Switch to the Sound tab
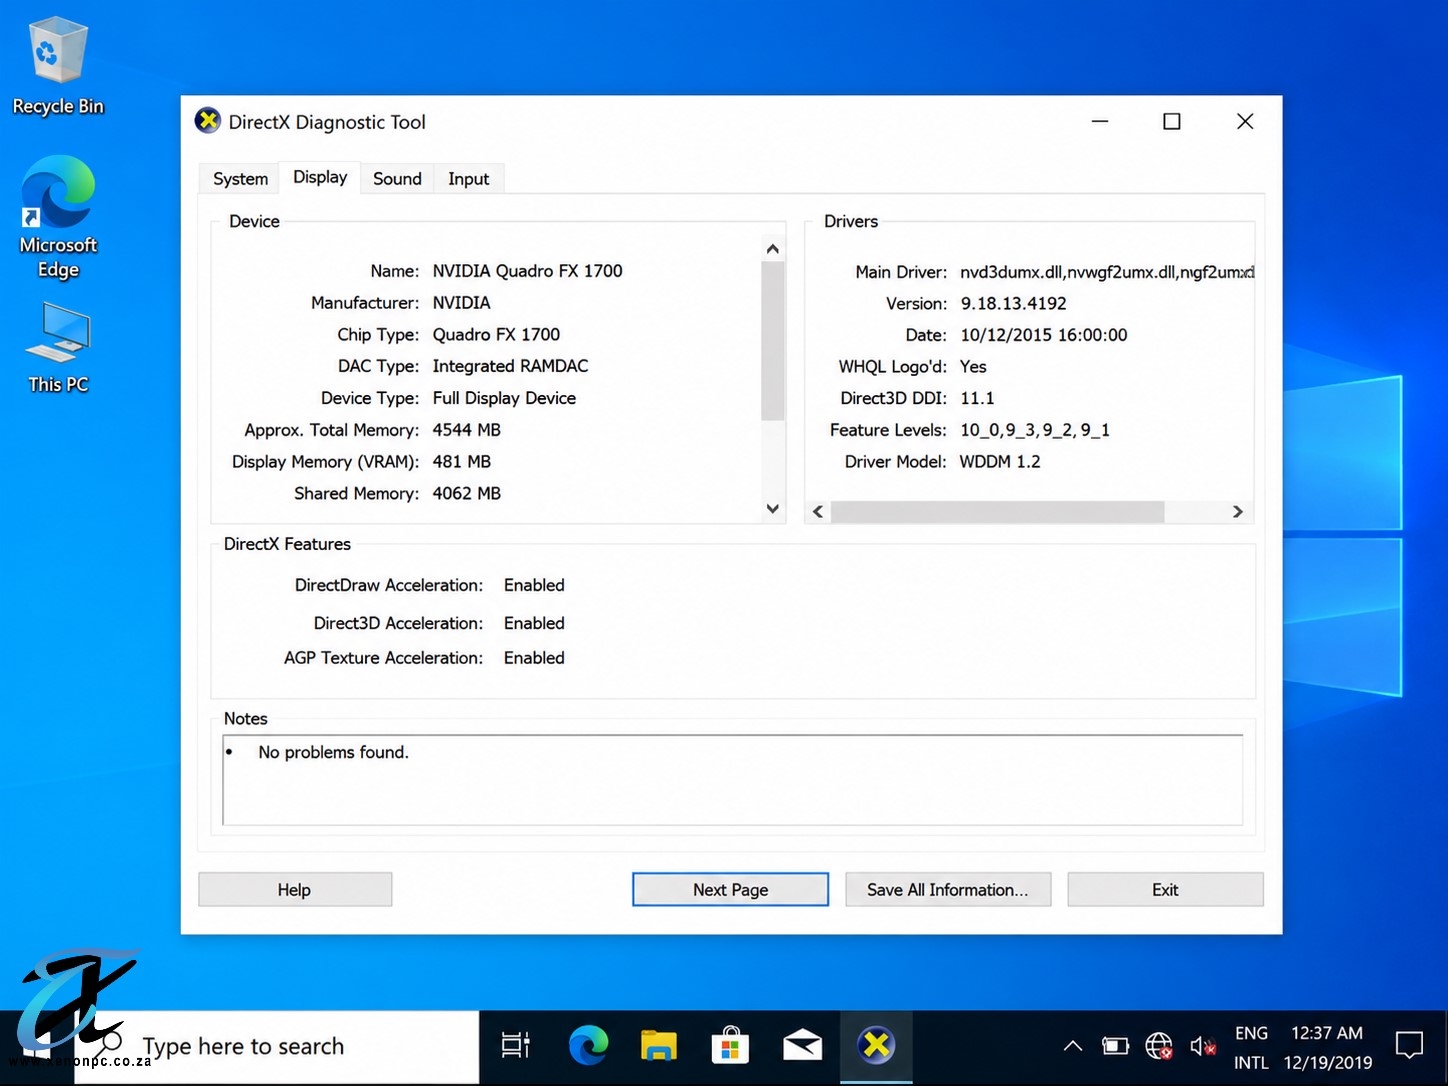 397,178
